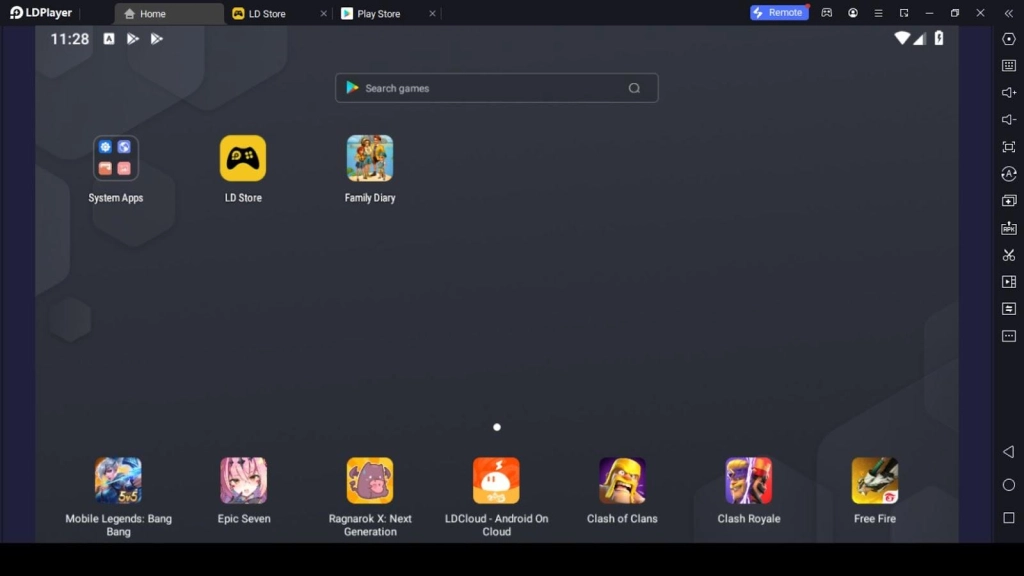This screenshot has width=1024, height=576.
Task: Open the hamburger menu in title bar
Action: (878, 13)
